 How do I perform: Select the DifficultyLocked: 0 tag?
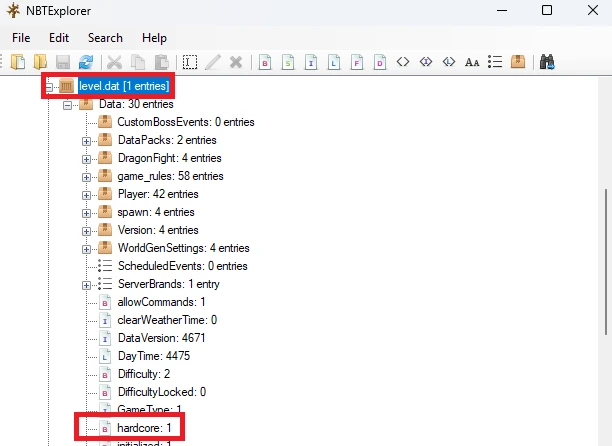pos(162,392)
